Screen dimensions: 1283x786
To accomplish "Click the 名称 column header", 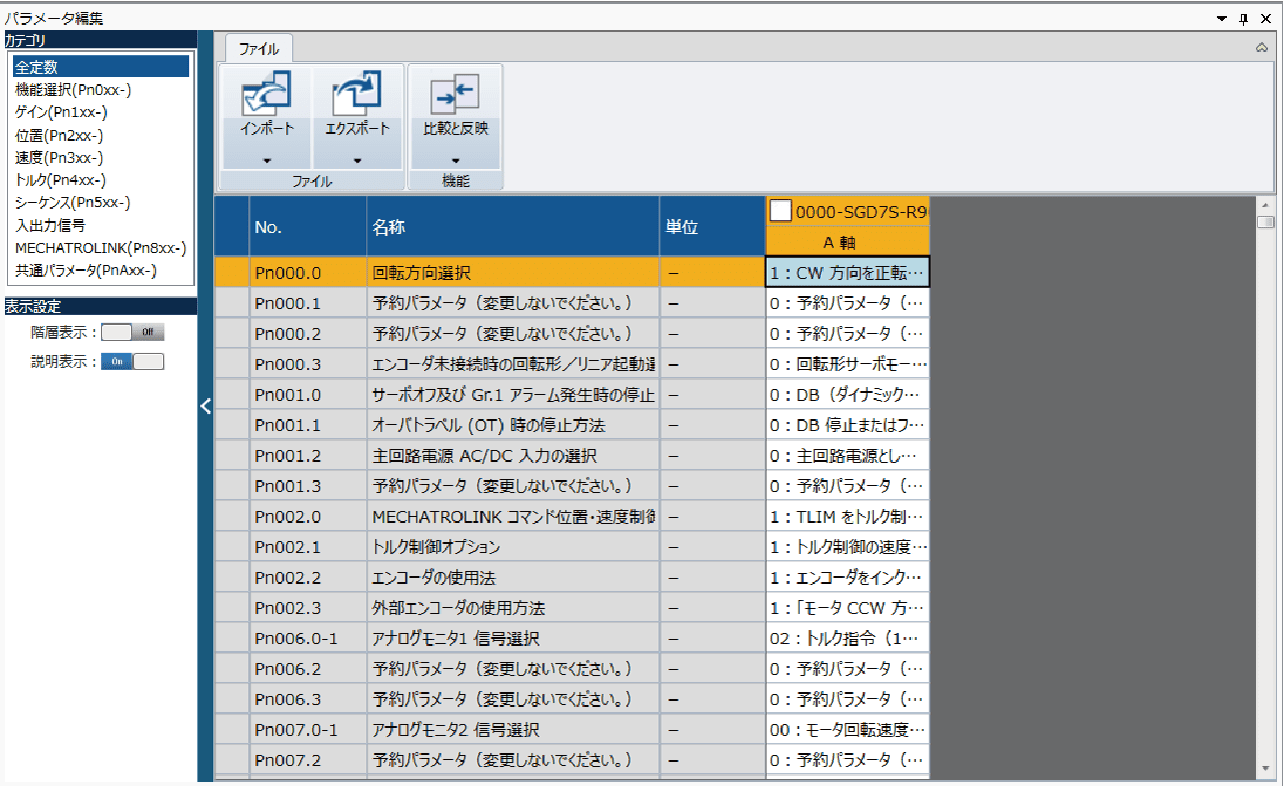I will [512, 227].
